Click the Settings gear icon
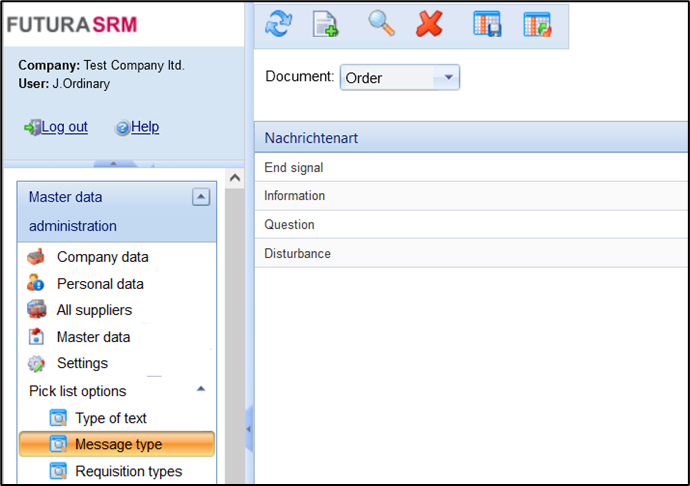Viewport: 690px width, 486px height. (x=37, y=363)
